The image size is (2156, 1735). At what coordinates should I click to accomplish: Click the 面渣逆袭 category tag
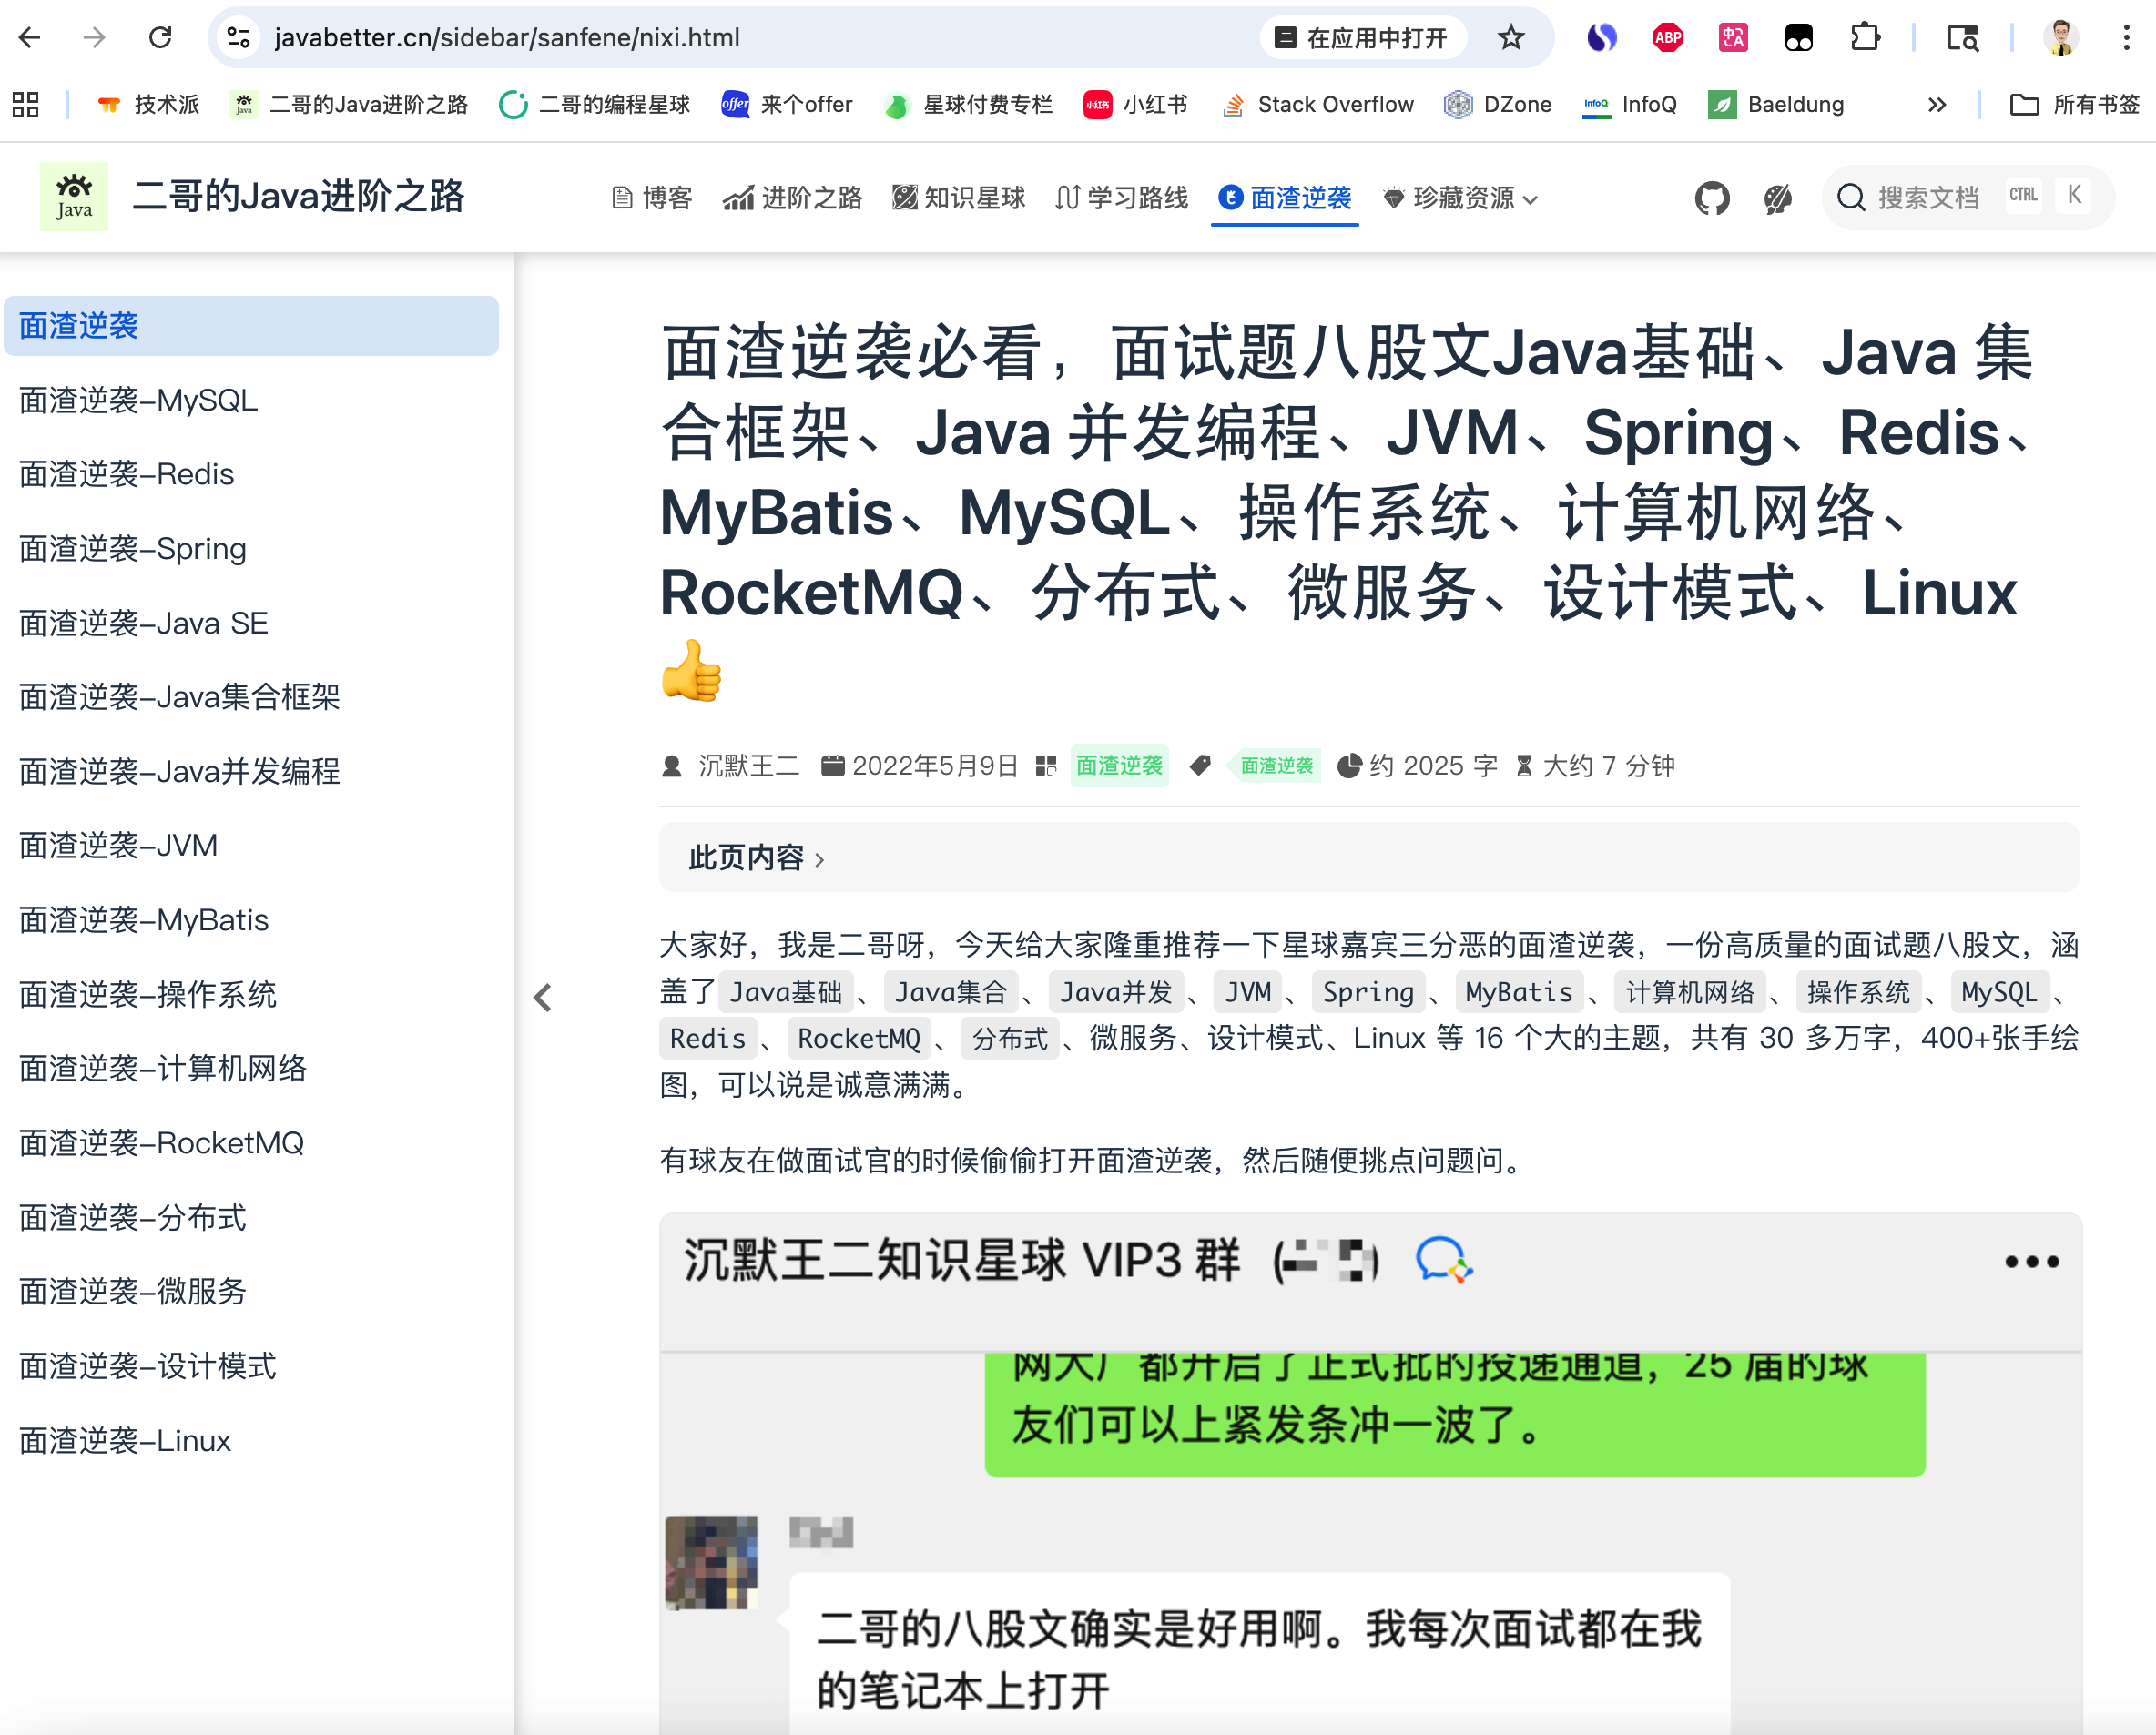[x=1119, y=766]
